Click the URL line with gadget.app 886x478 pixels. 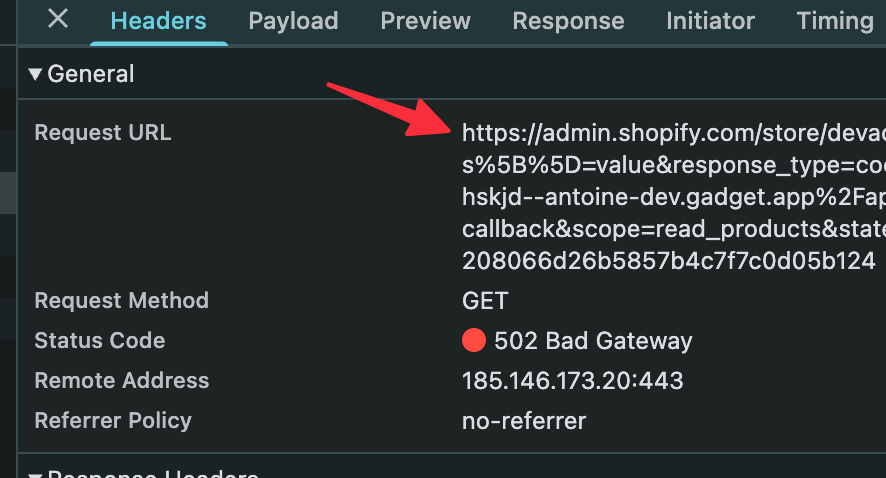pos(674,197)
